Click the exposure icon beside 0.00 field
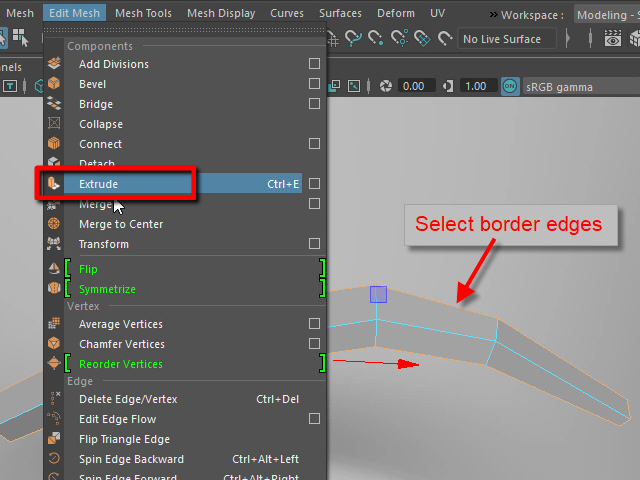The image size is (640, 480). point(387,87)
